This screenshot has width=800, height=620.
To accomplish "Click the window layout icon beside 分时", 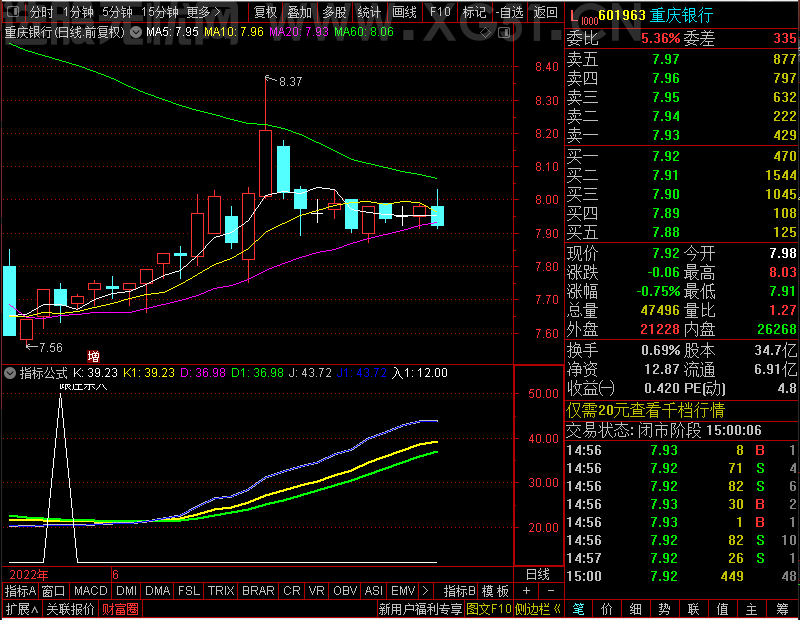I will point(13,11).
